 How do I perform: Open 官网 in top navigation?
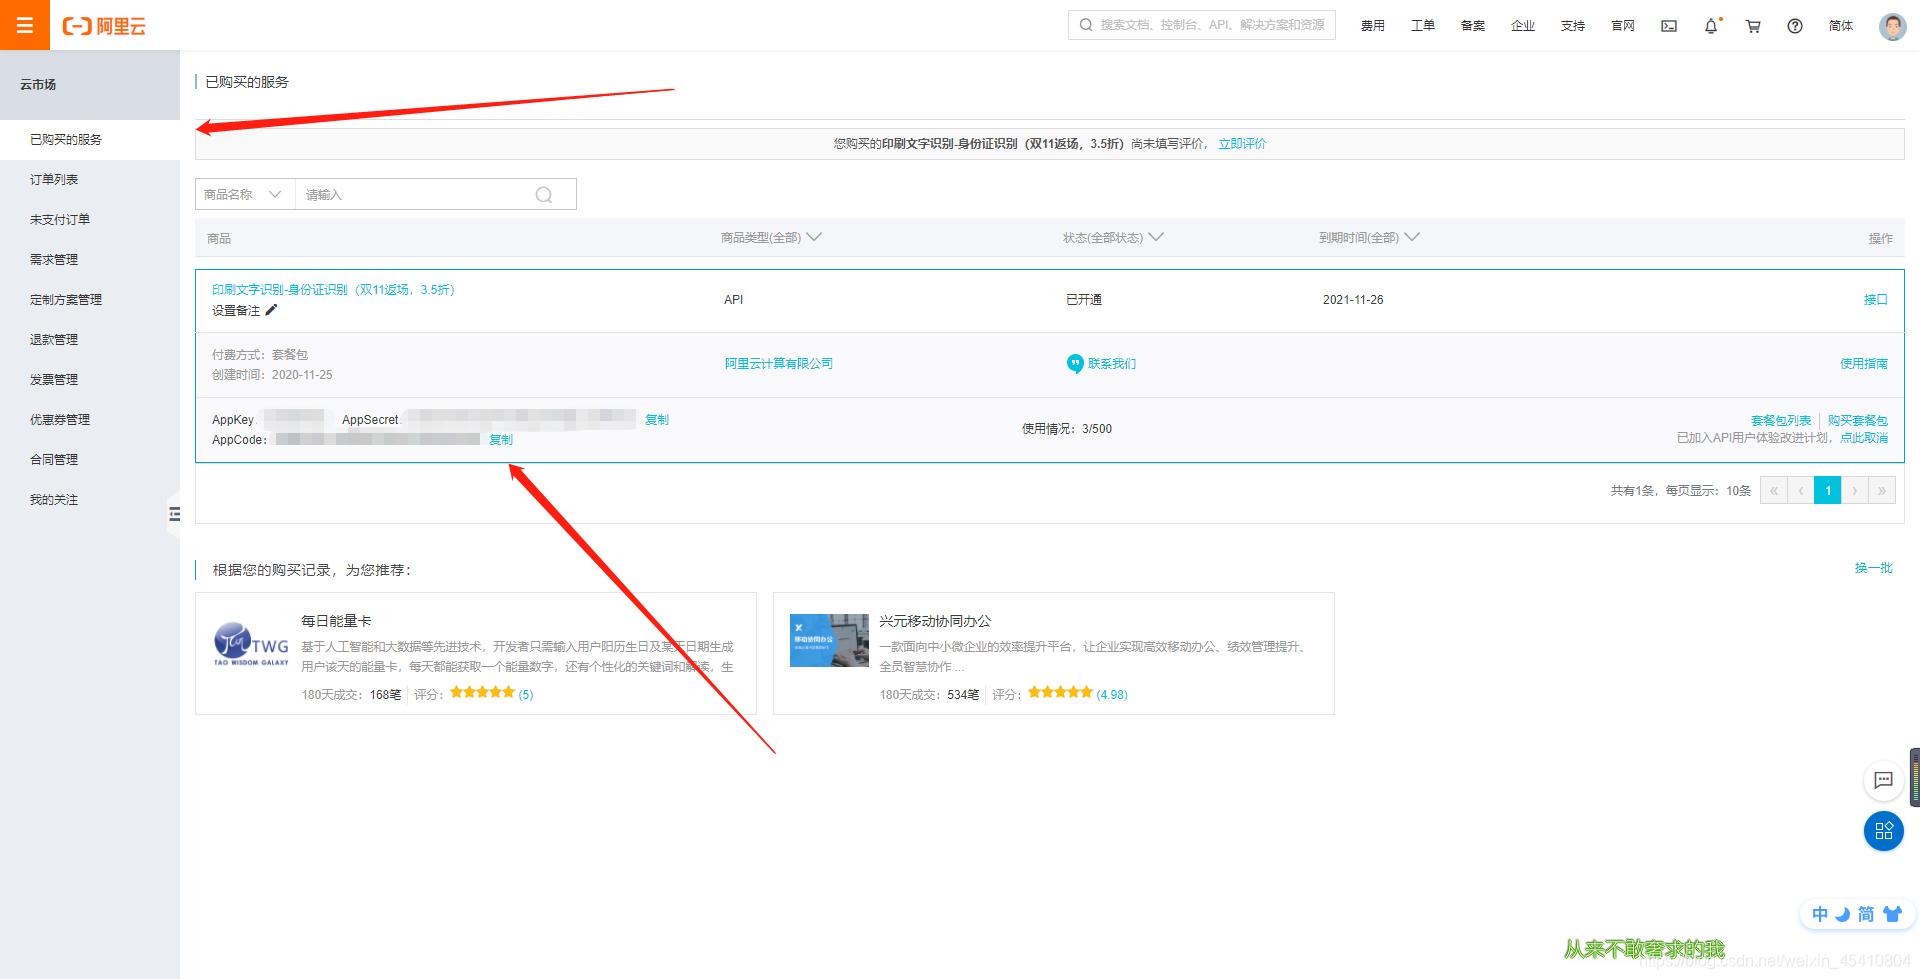pos(1623,26)
